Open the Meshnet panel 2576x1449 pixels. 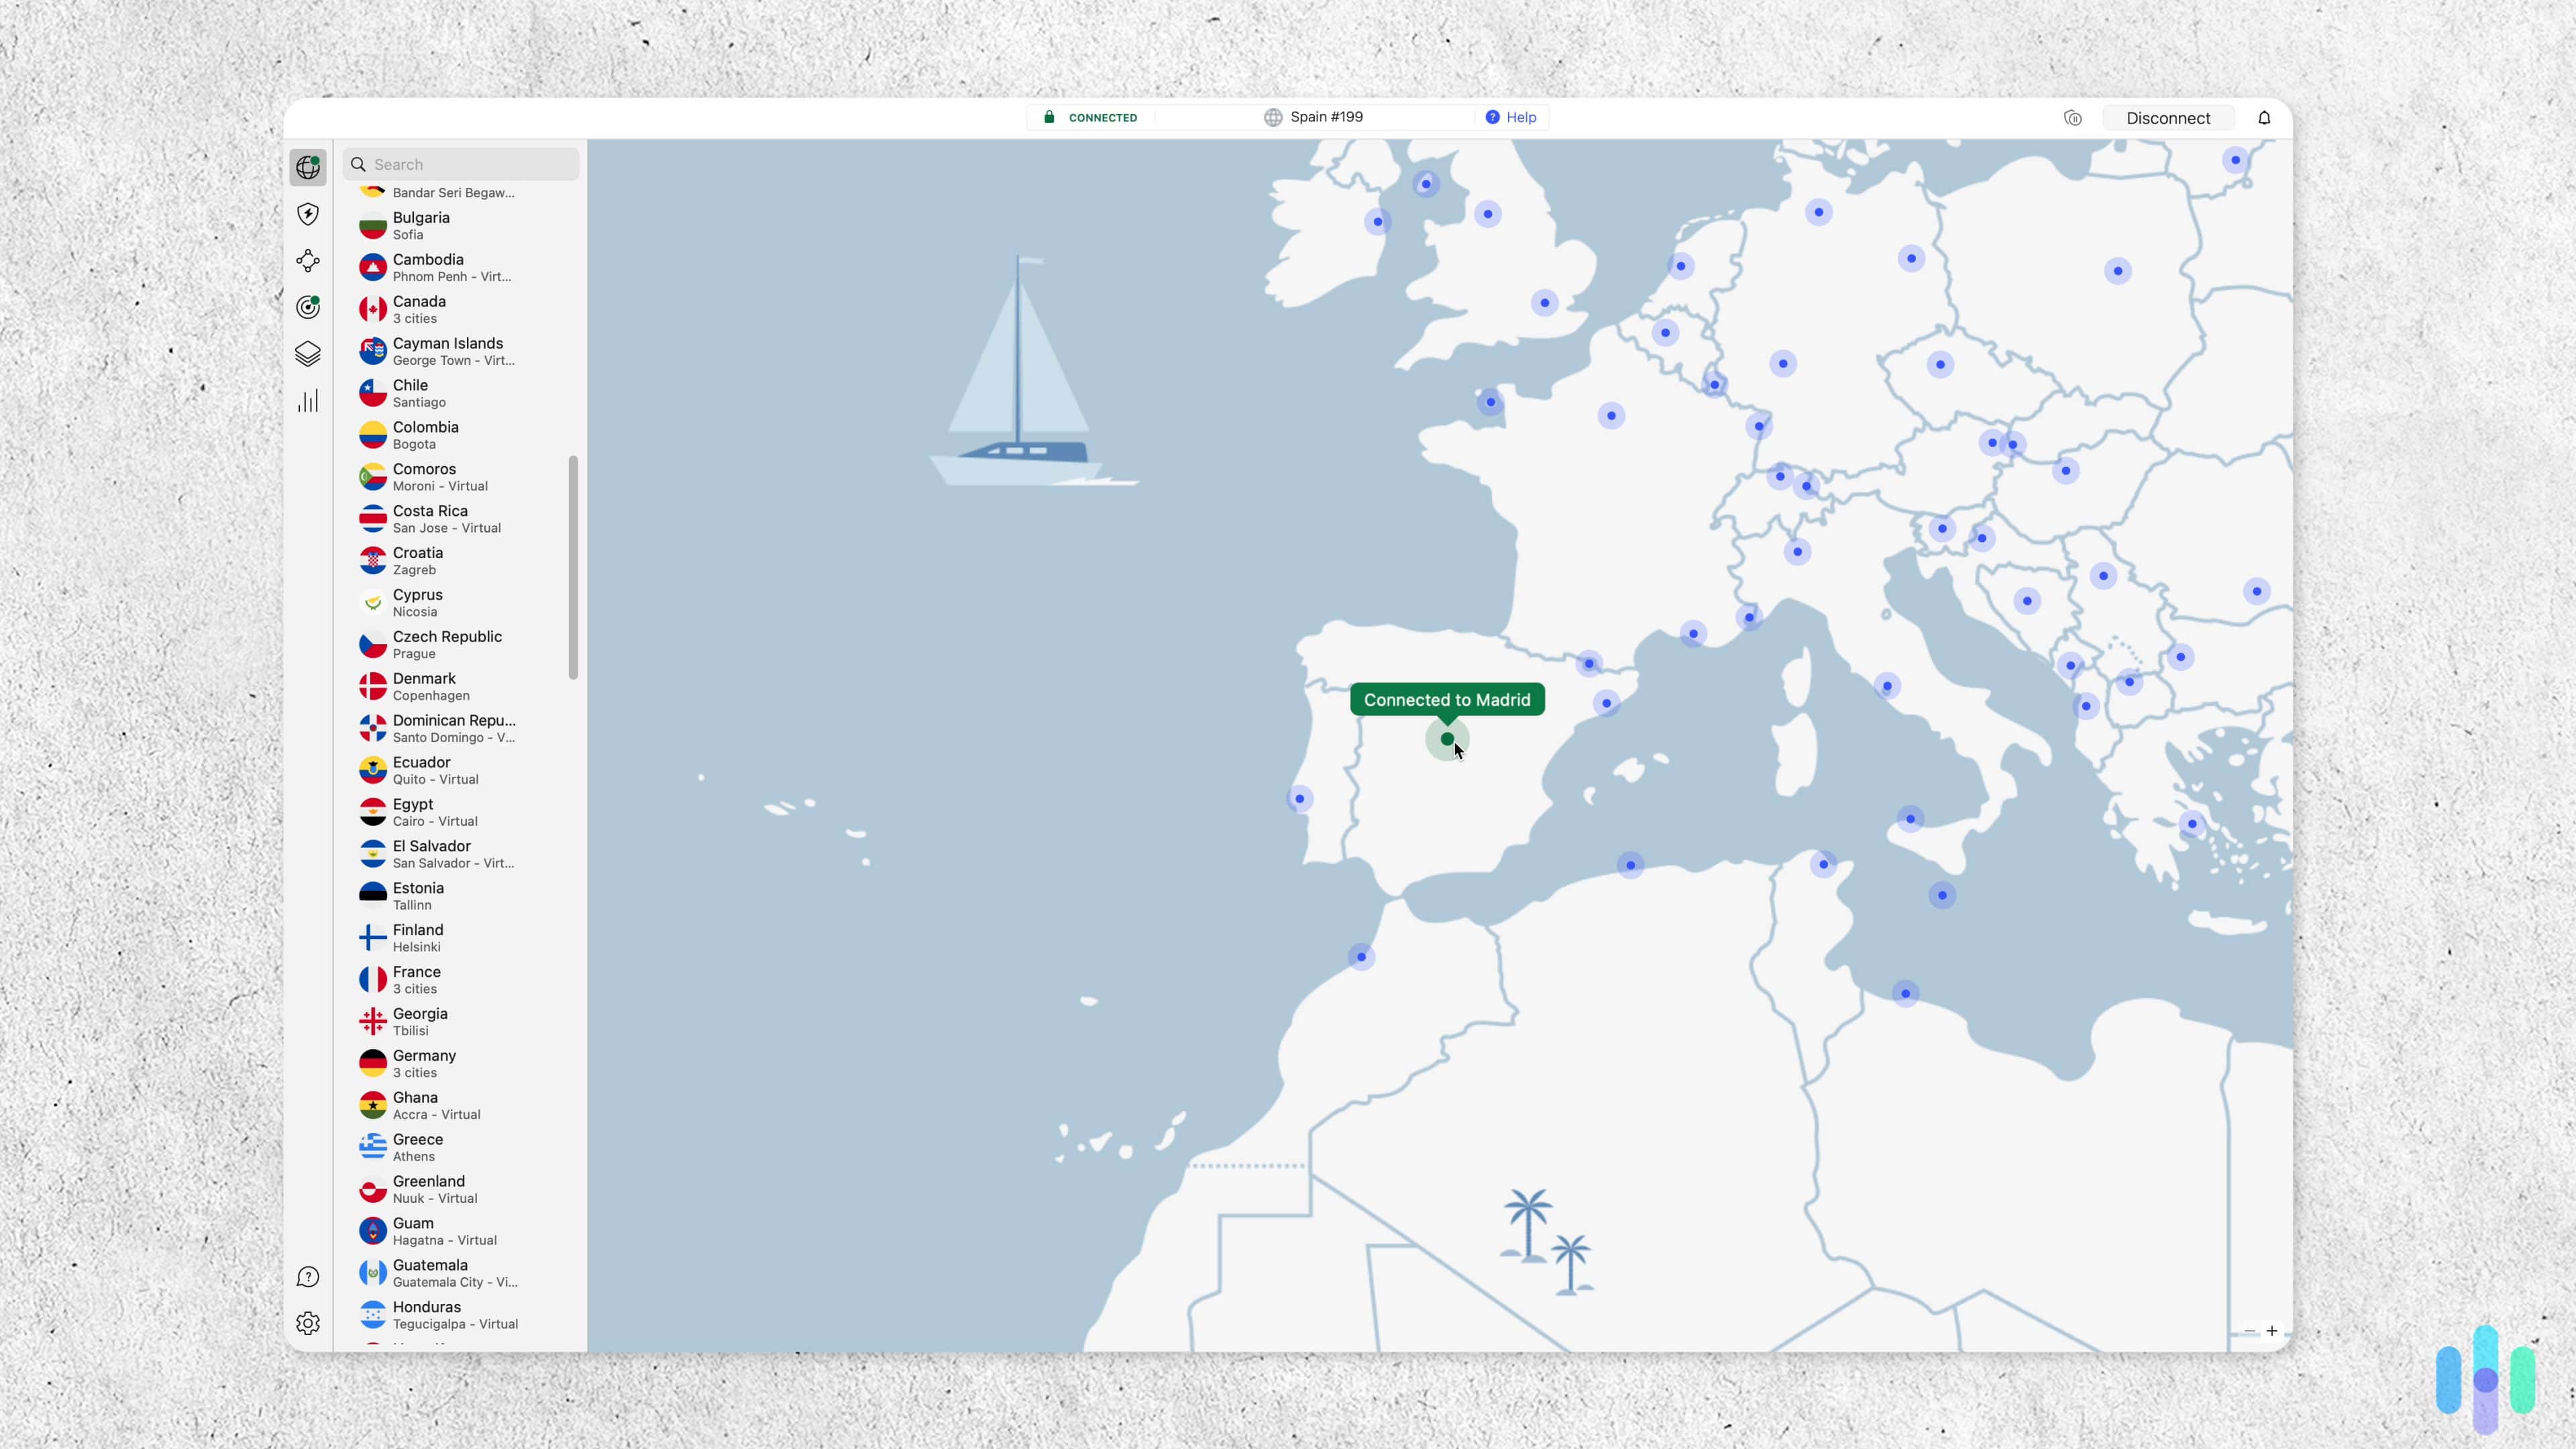pos(308,261)
